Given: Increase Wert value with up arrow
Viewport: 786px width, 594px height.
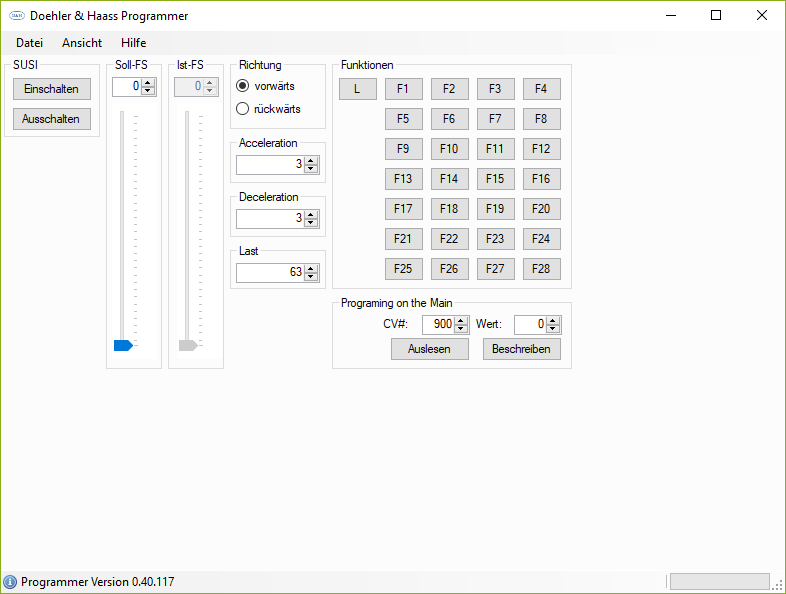Looking at the screenshot, I should (553, 321).
